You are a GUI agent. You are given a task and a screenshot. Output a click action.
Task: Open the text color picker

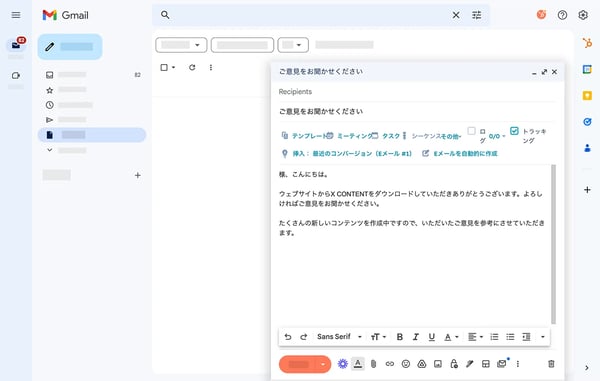pos(451,337)
